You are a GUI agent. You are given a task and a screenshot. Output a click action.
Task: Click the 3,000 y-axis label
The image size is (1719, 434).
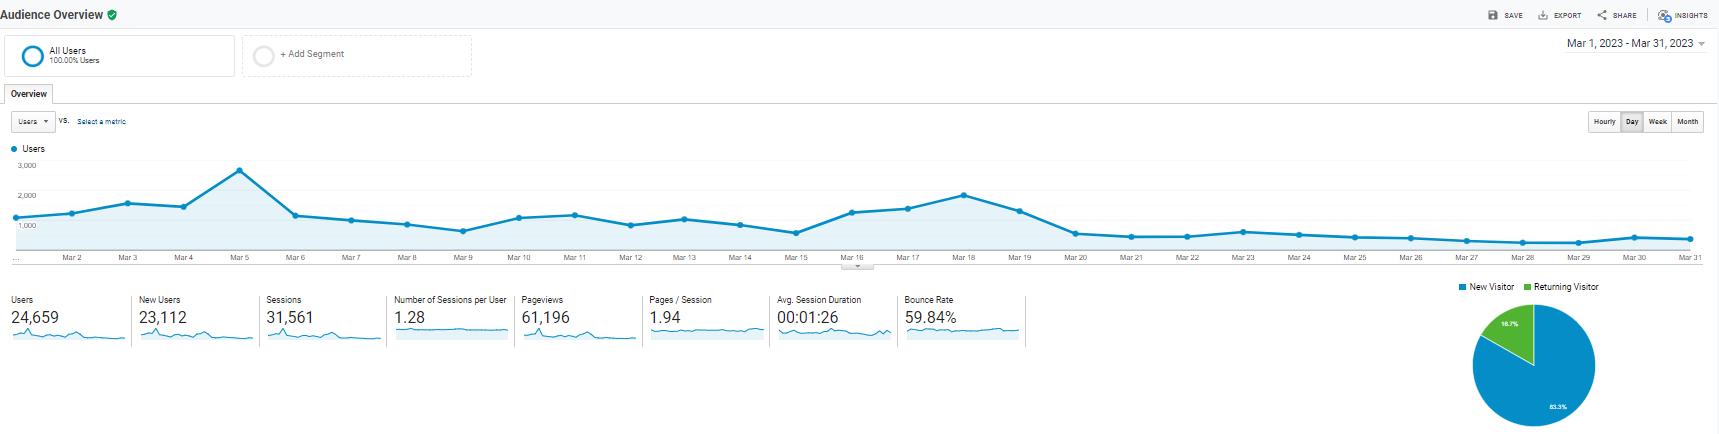(x=27, y=165)
